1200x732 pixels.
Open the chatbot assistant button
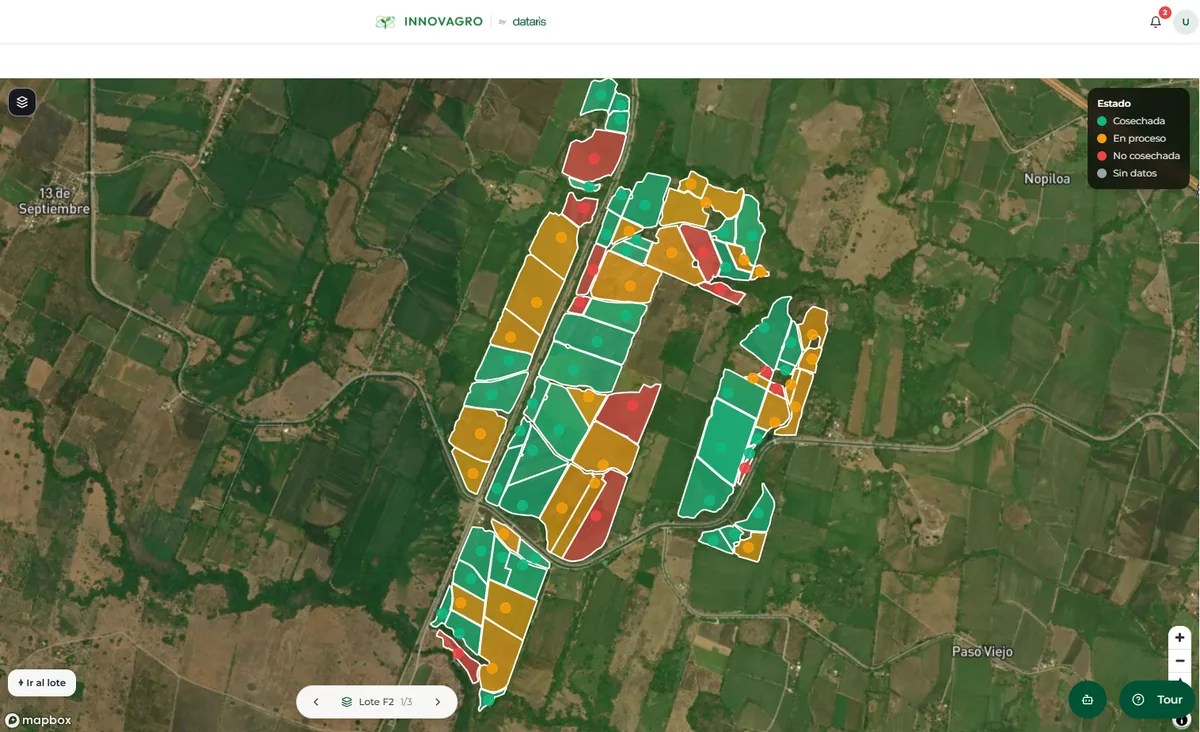click(1087, 699)
